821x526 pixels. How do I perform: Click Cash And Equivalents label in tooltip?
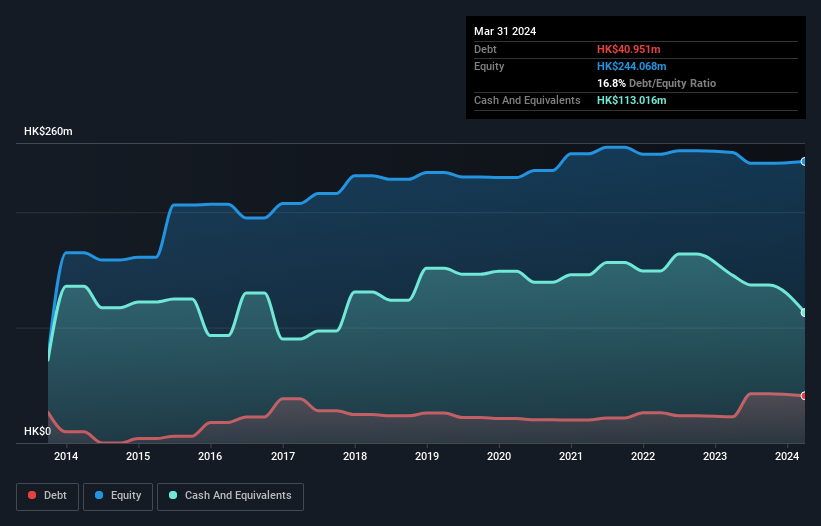527,100
